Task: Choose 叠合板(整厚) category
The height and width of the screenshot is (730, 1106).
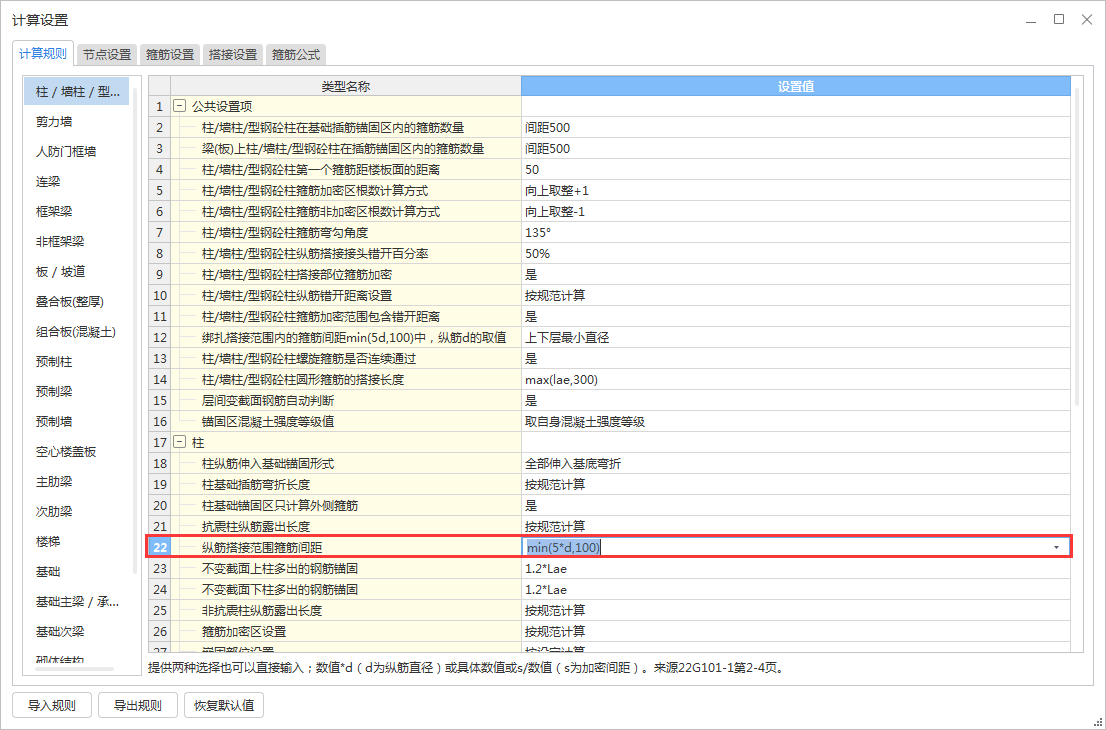Action: tap(77, 302)
